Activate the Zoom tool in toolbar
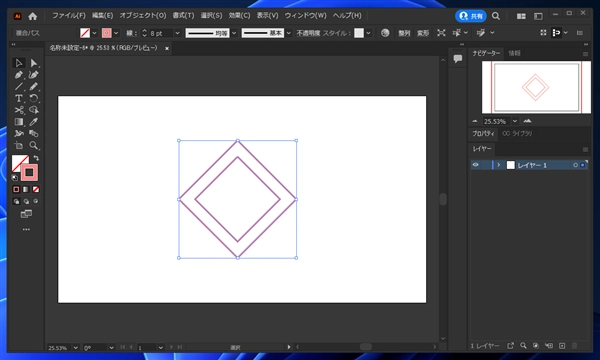The width and height of the screenshot is (600, 360). click(34, 146)
